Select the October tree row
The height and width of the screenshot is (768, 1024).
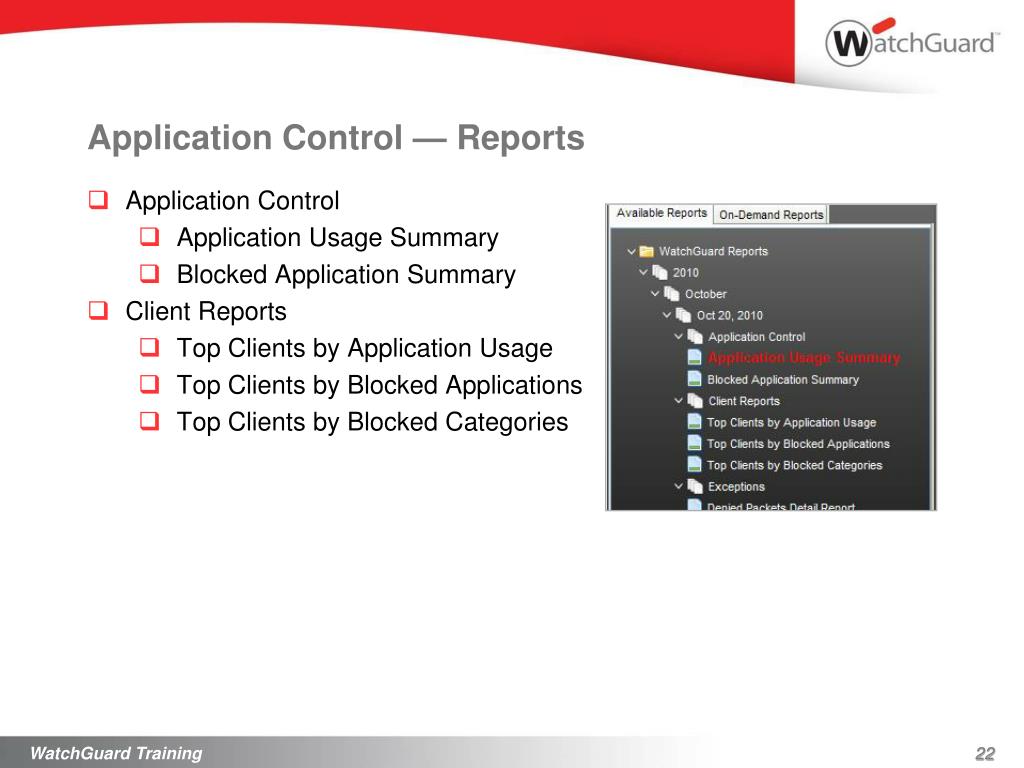tap(705, 295)
